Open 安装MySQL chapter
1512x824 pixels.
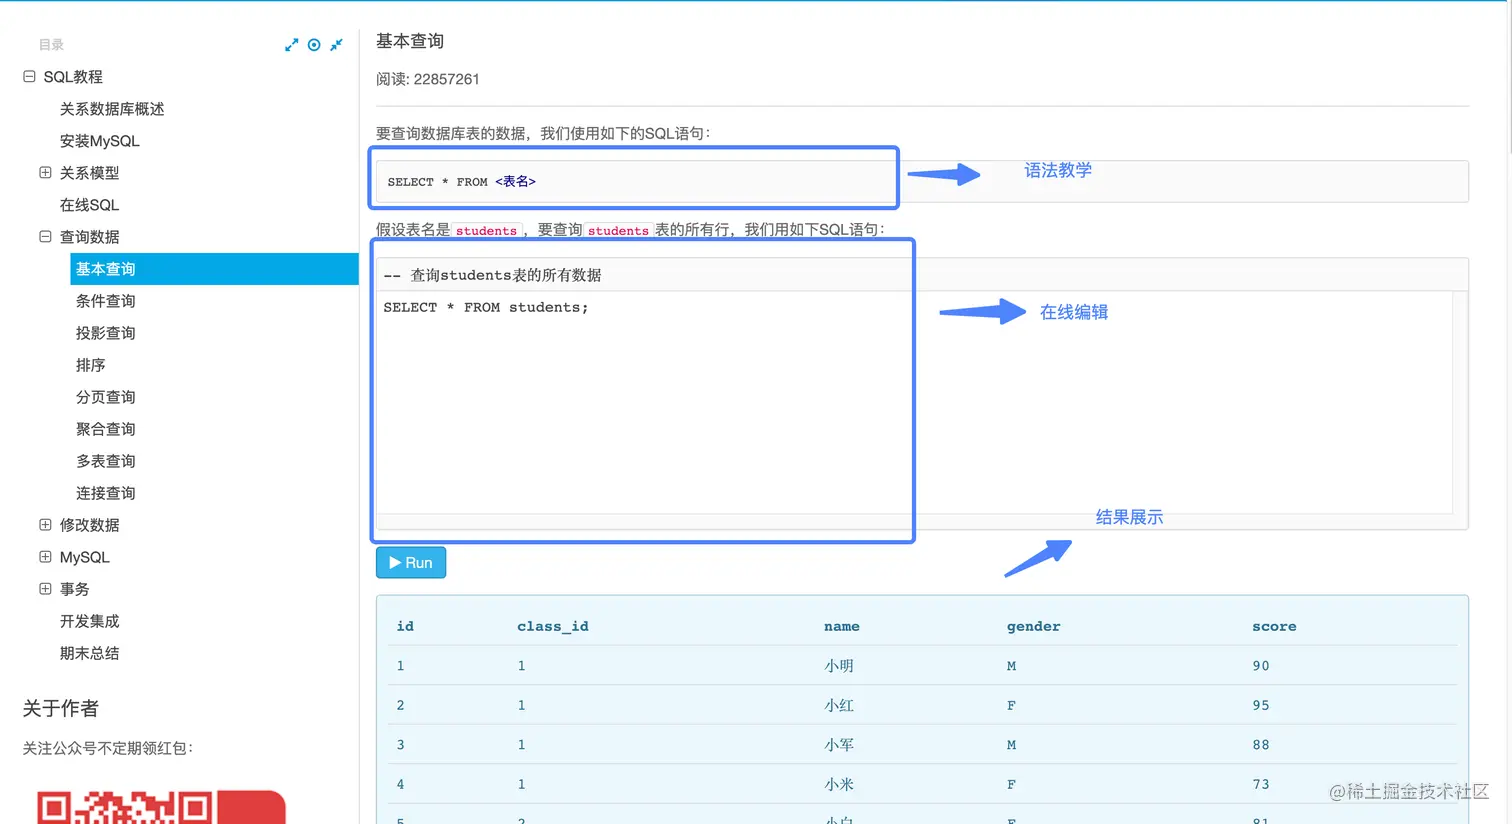99,141
